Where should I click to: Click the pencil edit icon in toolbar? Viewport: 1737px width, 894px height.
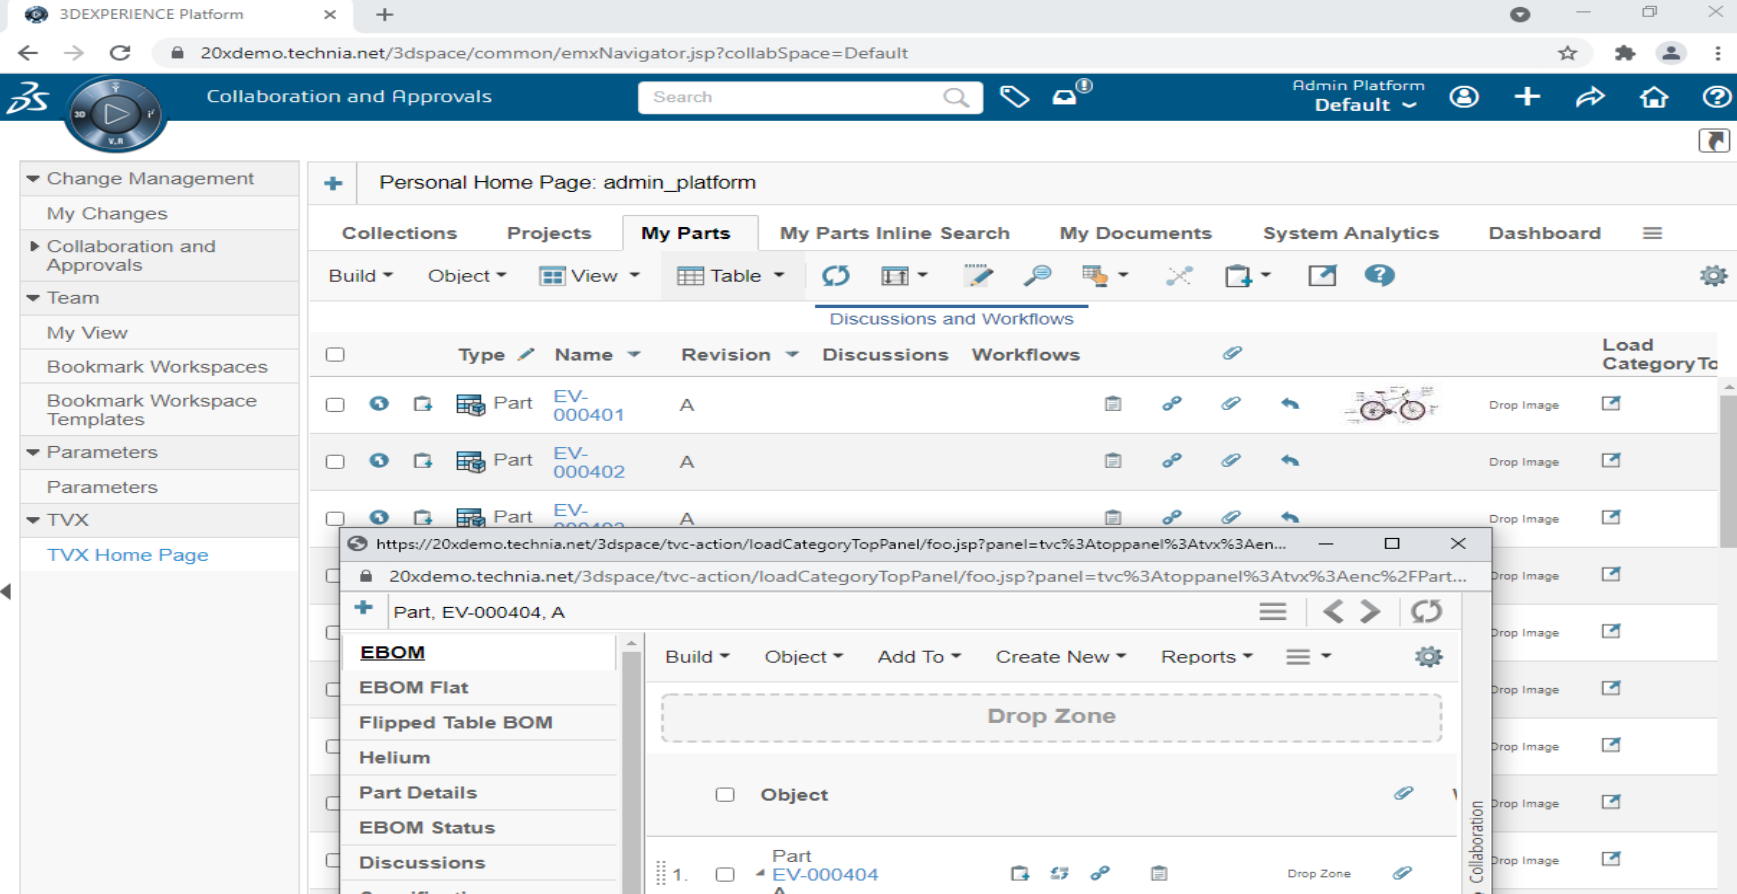point(977,276)
